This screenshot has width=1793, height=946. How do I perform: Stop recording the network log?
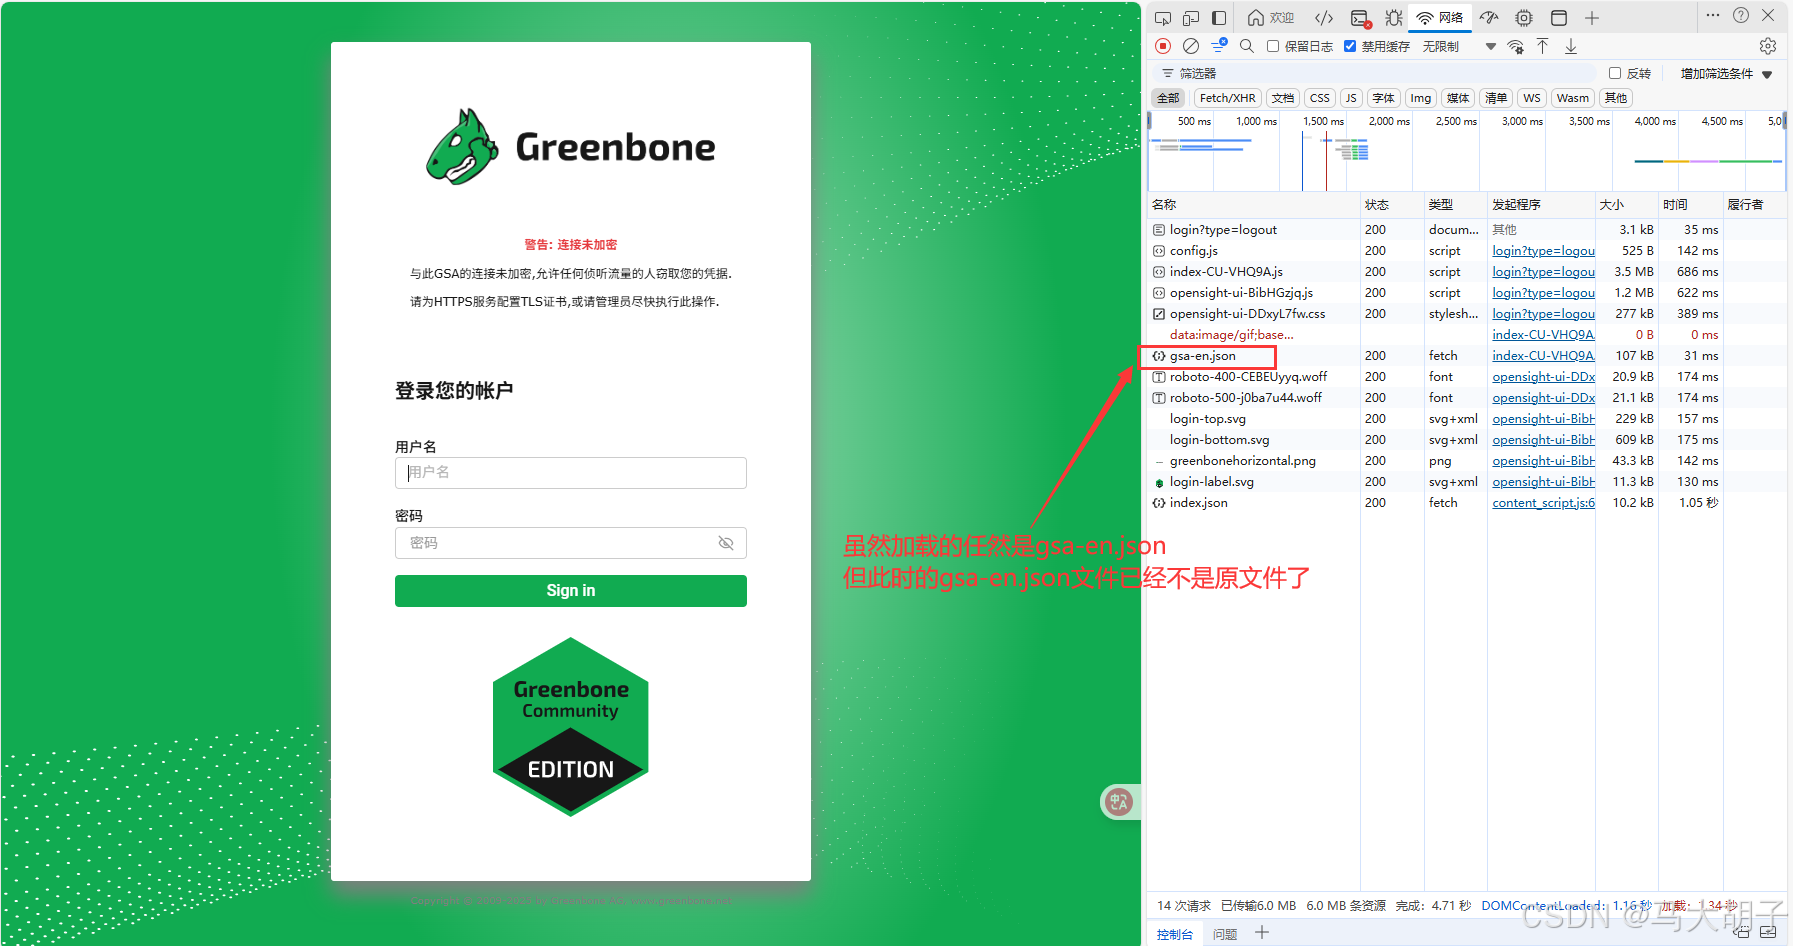click(x=1163, y=46)
